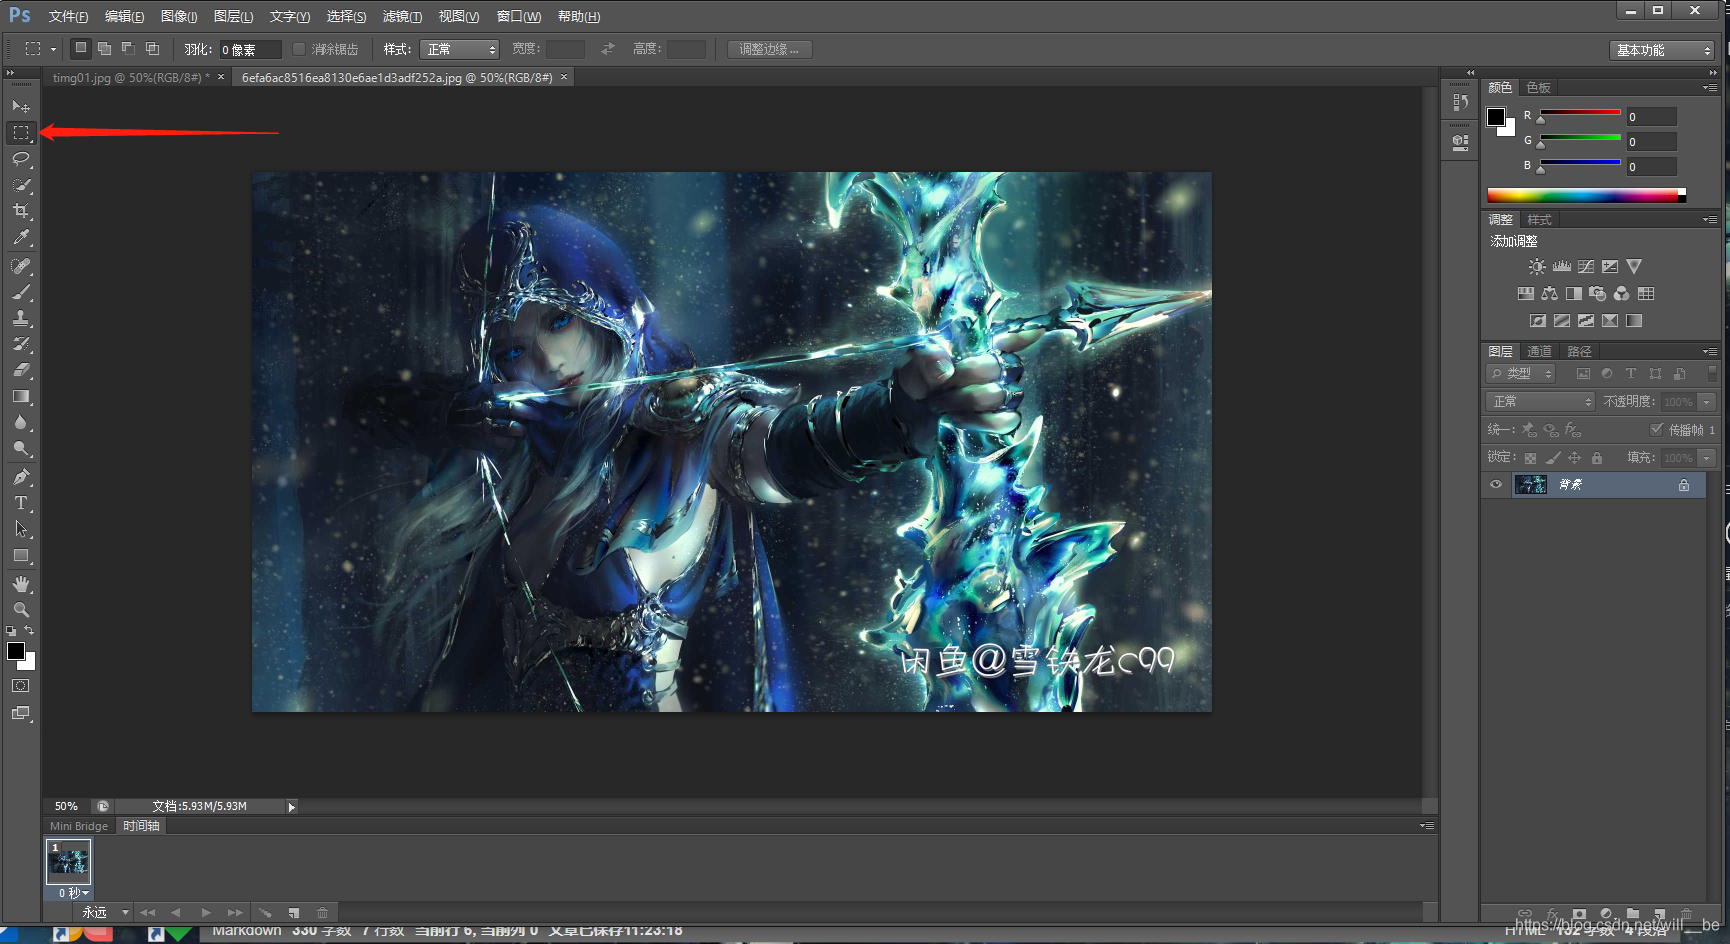Add Levels adjustment icon
The width and height of the screenshot is (1730, 944).
click(1561, 267)
